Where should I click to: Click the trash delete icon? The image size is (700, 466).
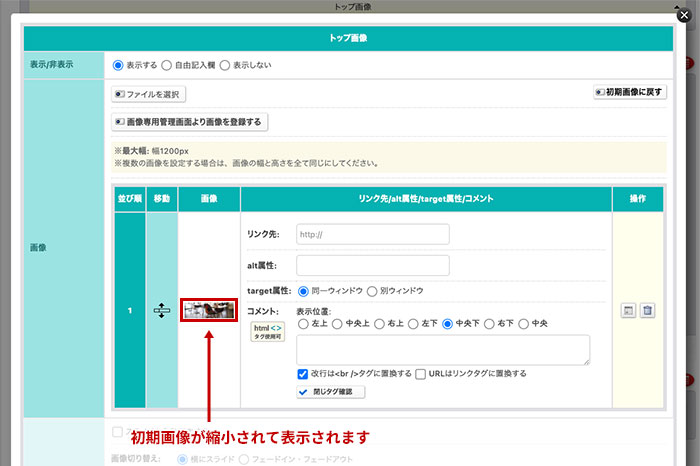tap(647, 311)
